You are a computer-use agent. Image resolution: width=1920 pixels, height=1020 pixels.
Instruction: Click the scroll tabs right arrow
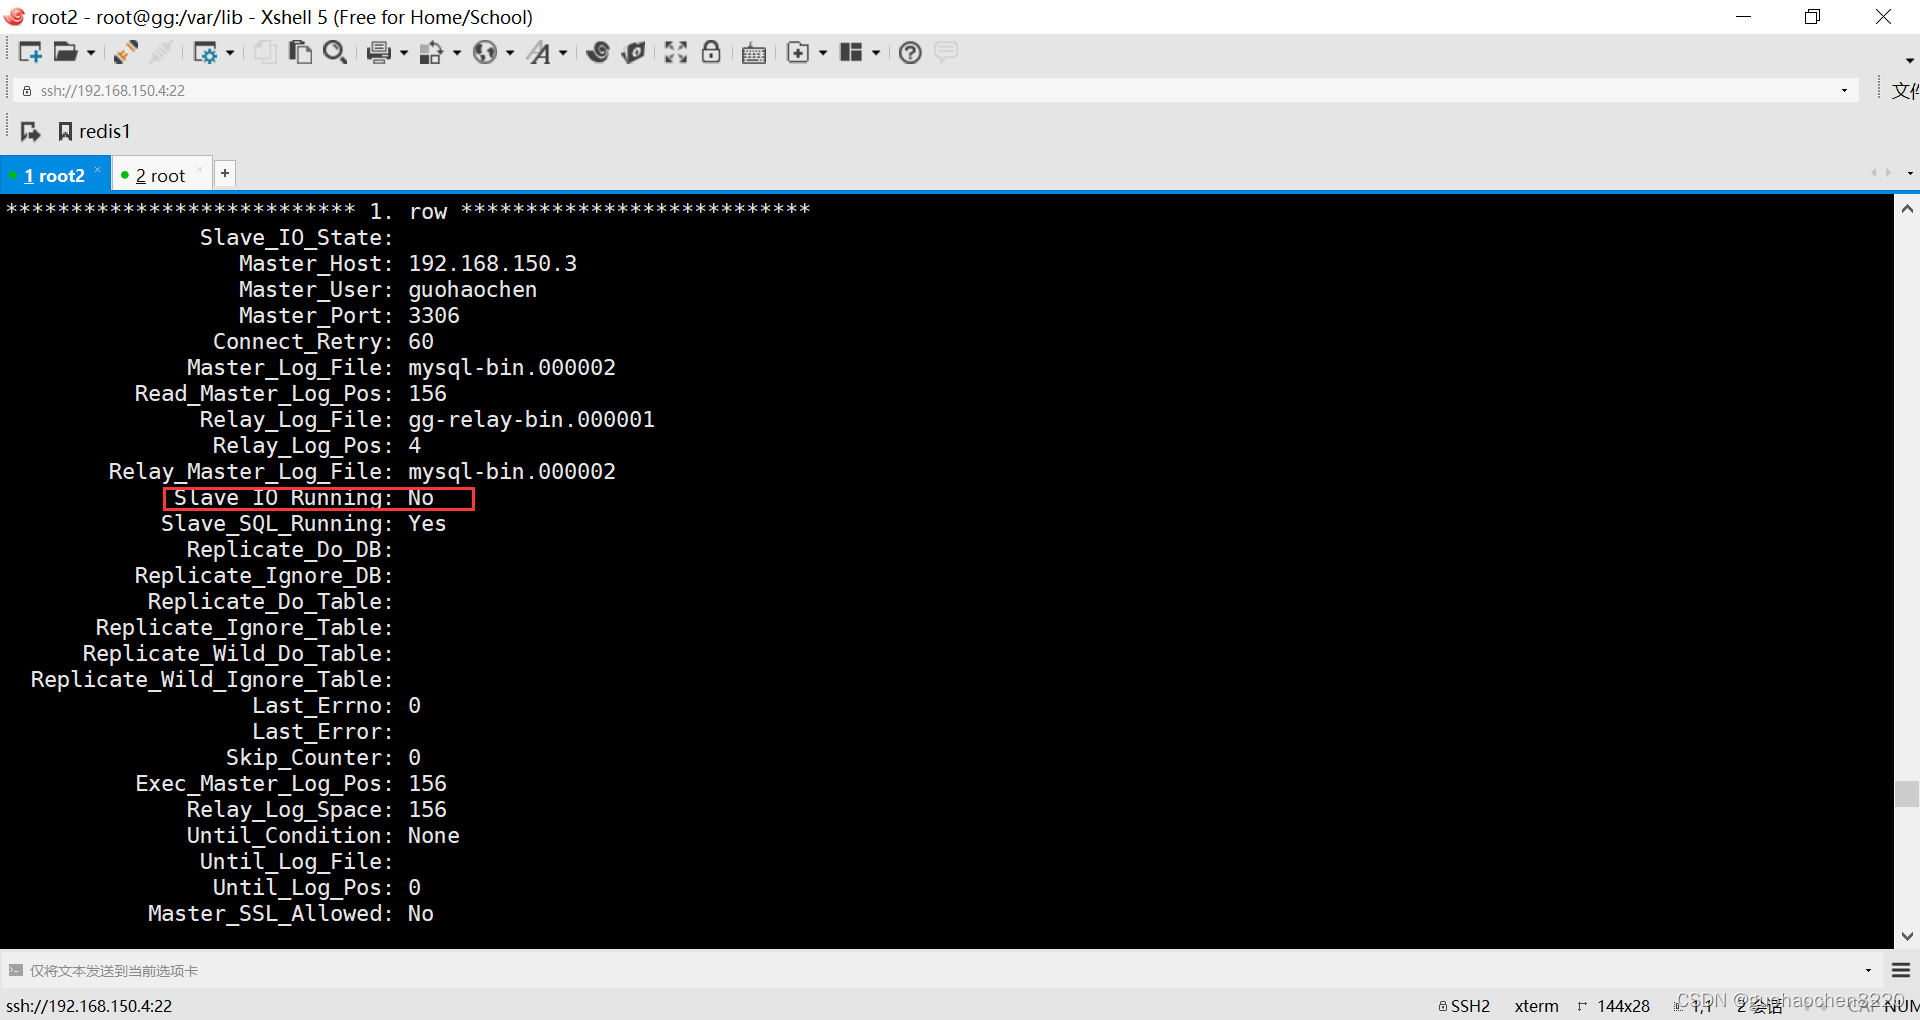(1888, 173)
